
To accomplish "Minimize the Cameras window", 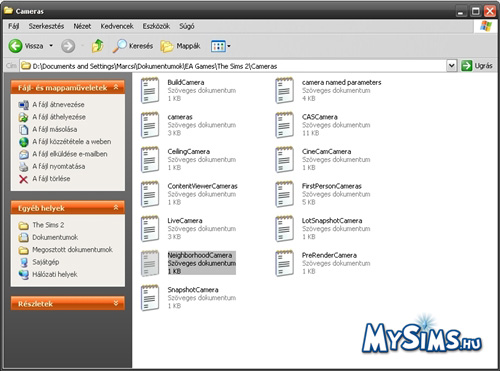I will (x=461, y=11).
